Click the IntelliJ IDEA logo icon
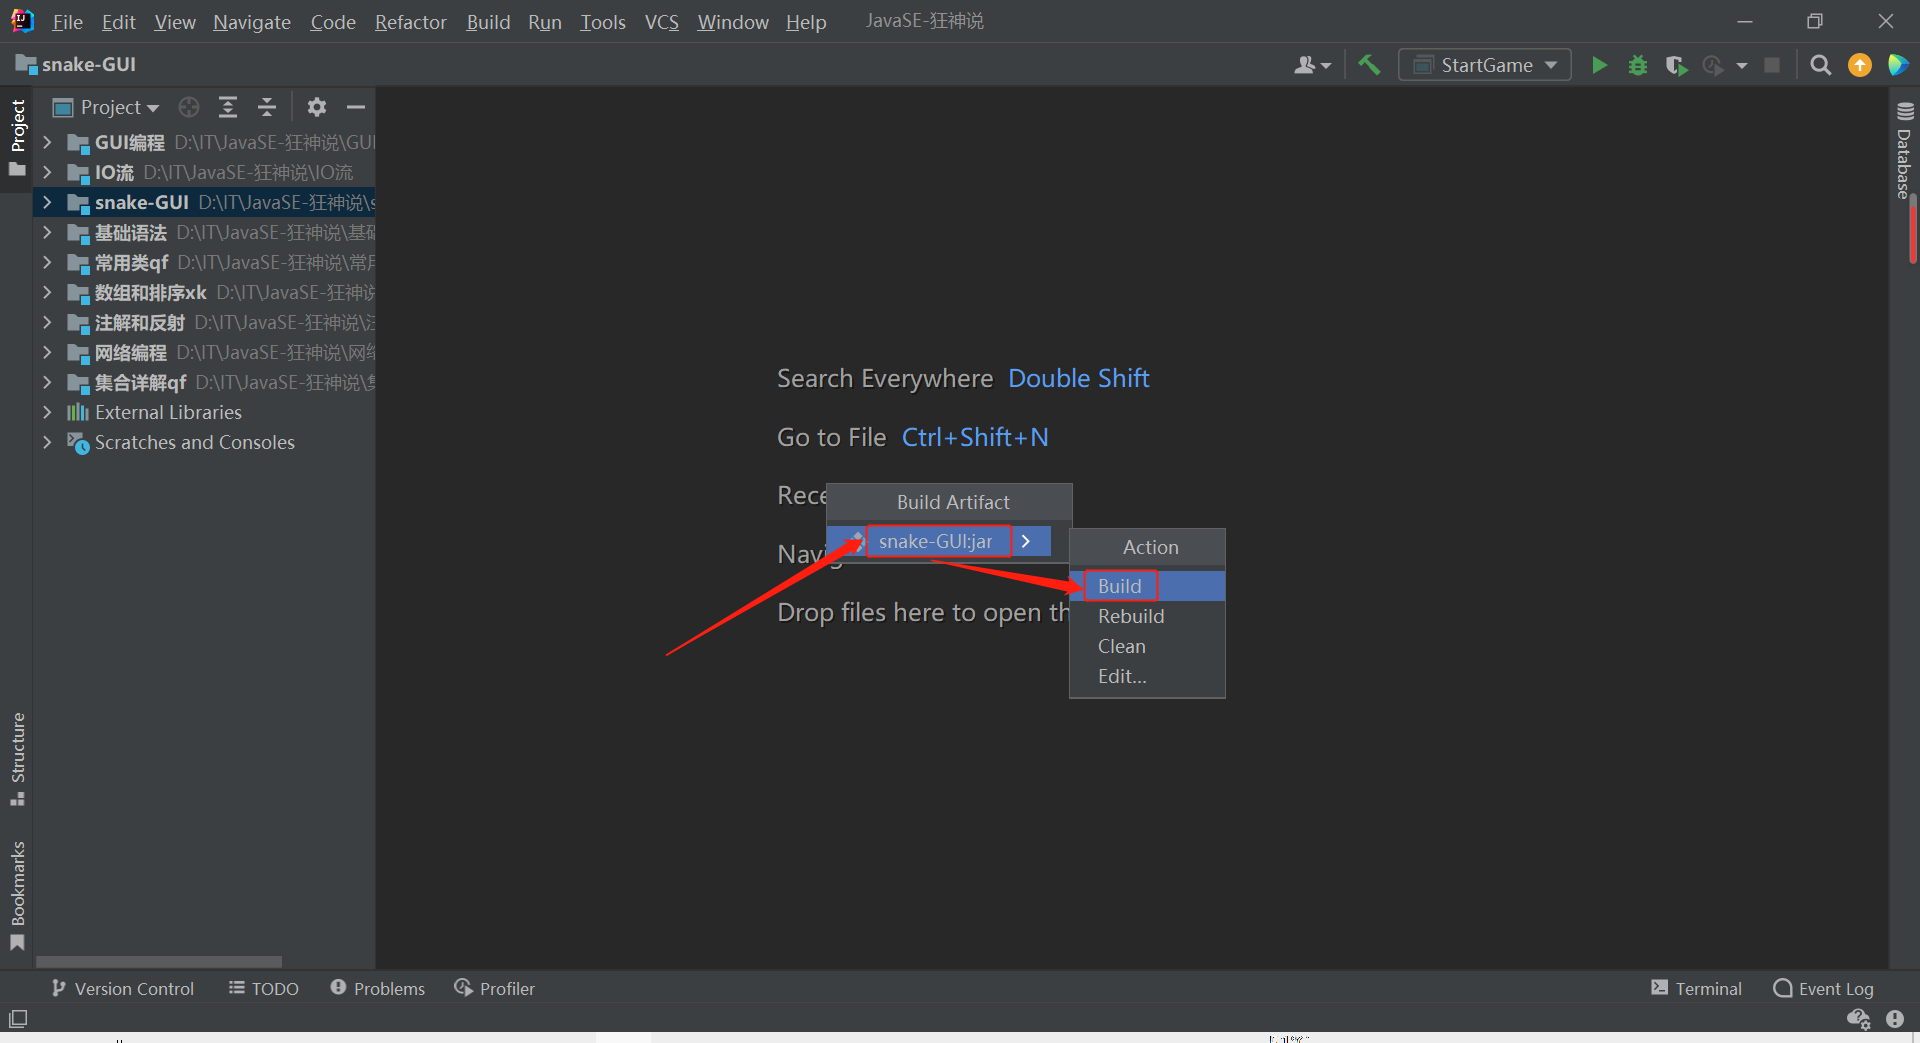1920x1043 pixels. (x=22, y=21)
